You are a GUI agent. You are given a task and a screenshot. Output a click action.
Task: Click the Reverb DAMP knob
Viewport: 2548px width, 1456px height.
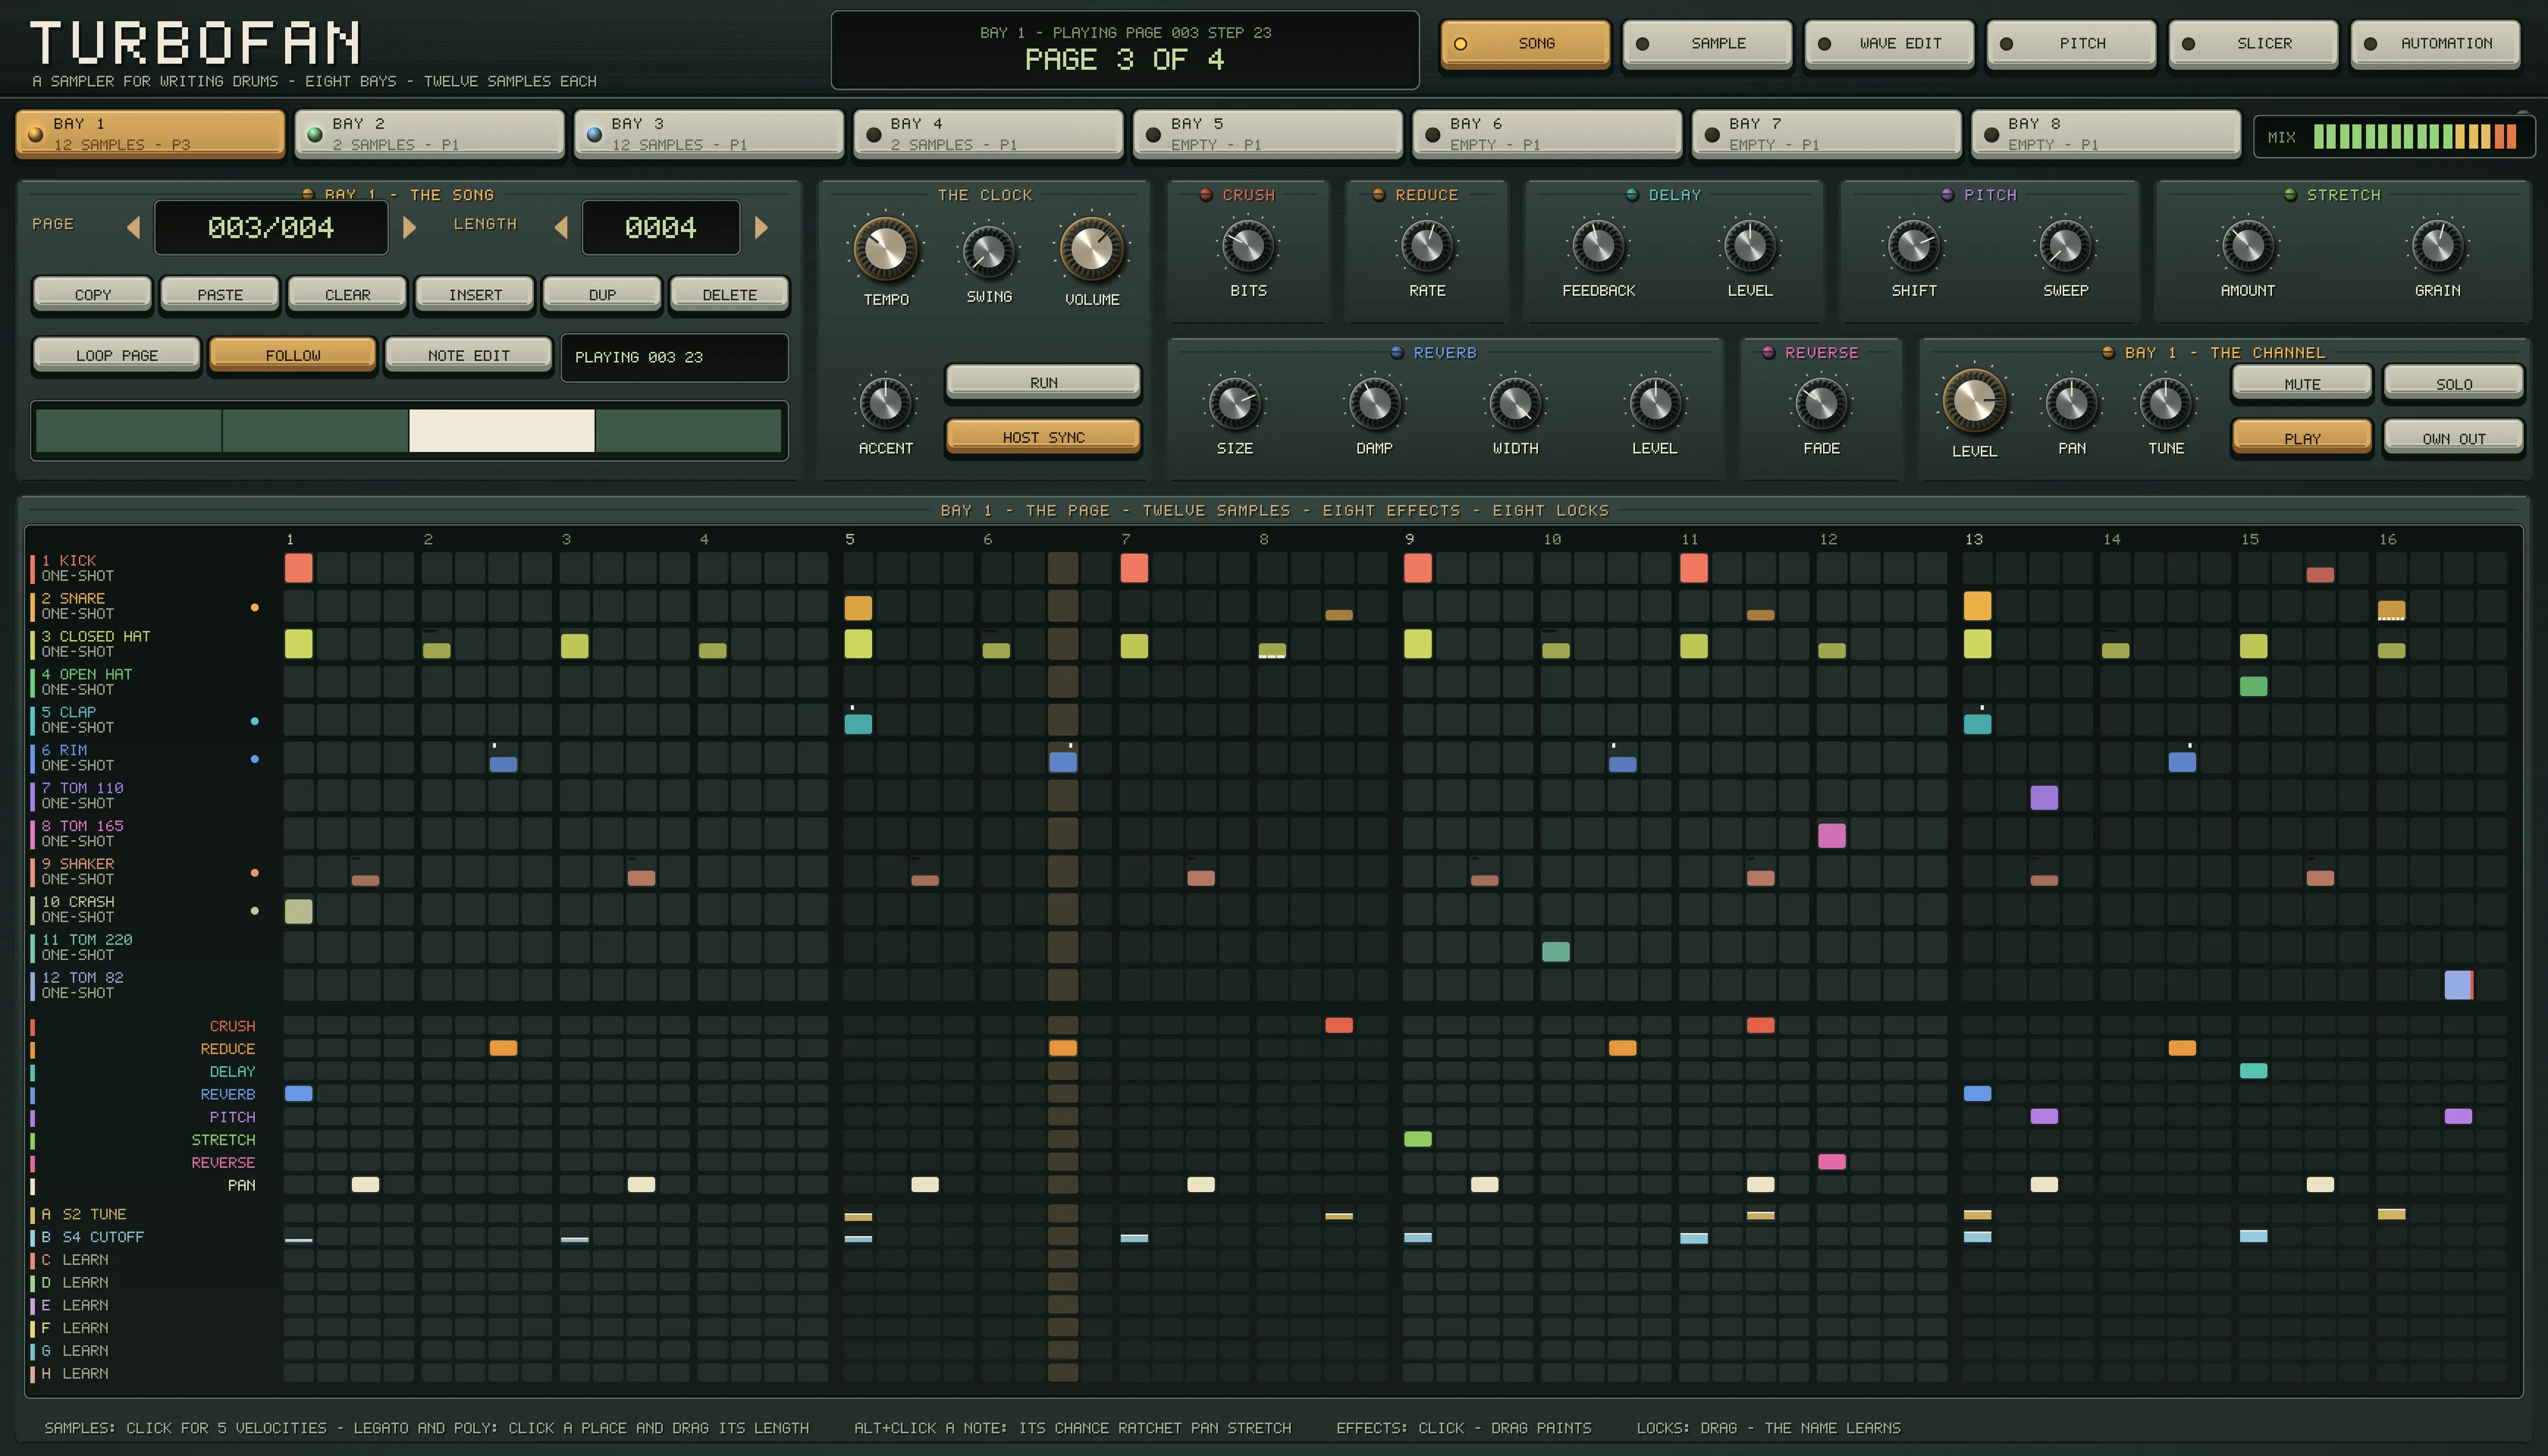pos(1374,403)
